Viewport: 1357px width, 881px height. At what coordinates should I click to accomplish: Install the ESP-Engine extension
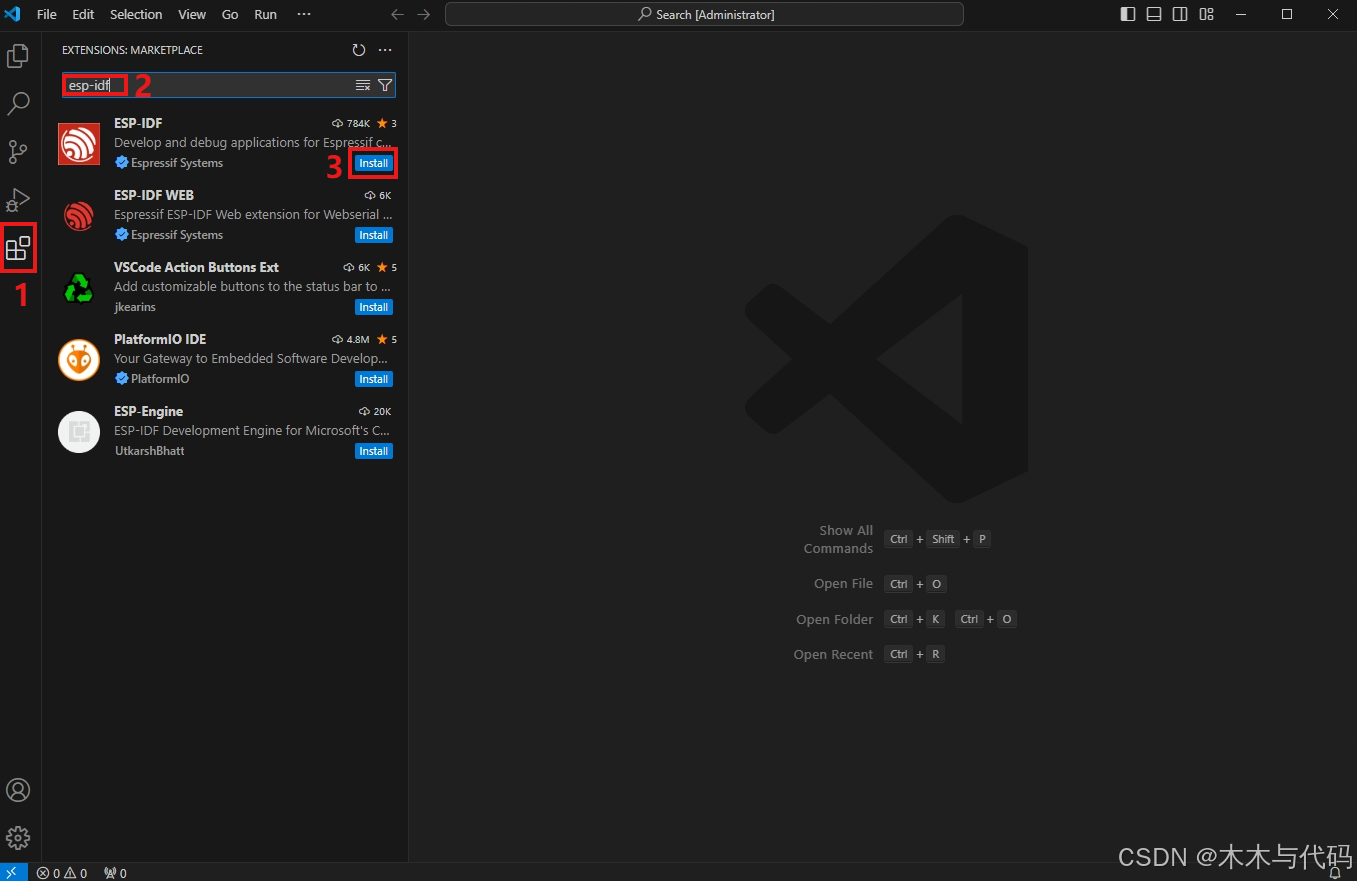(374, 451)
